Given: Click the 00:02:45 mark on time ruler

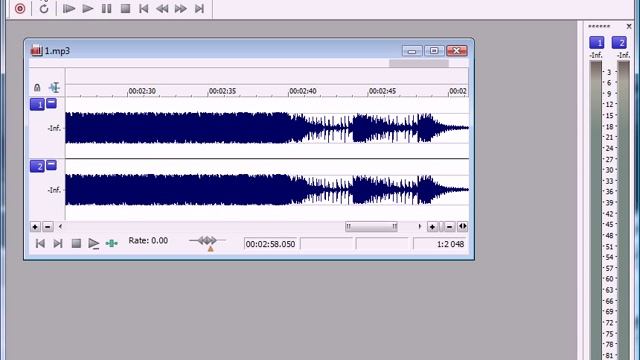Looking at the screenshot, I should click(382, 91).
